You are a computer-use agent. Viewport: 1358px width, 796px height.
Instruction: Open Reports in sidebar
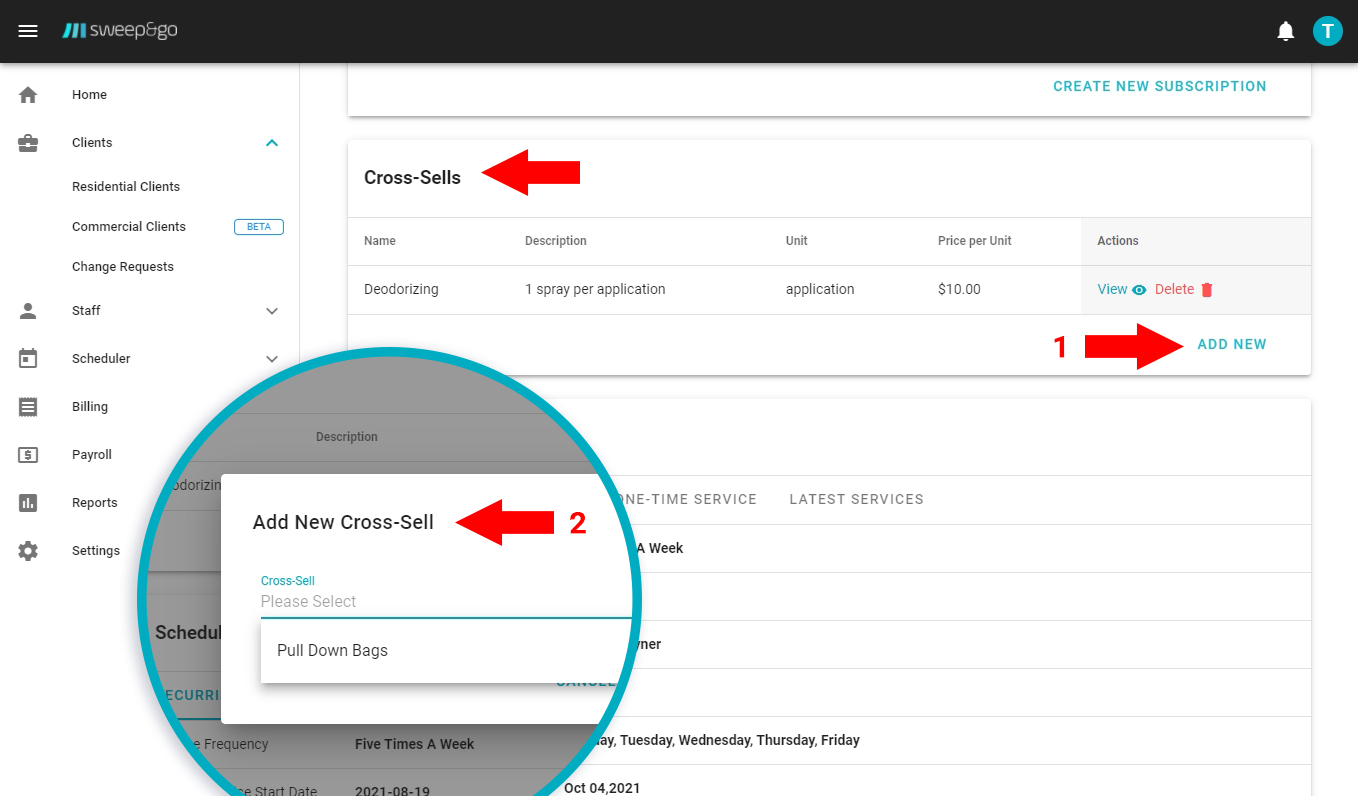(x=95, y=503)
